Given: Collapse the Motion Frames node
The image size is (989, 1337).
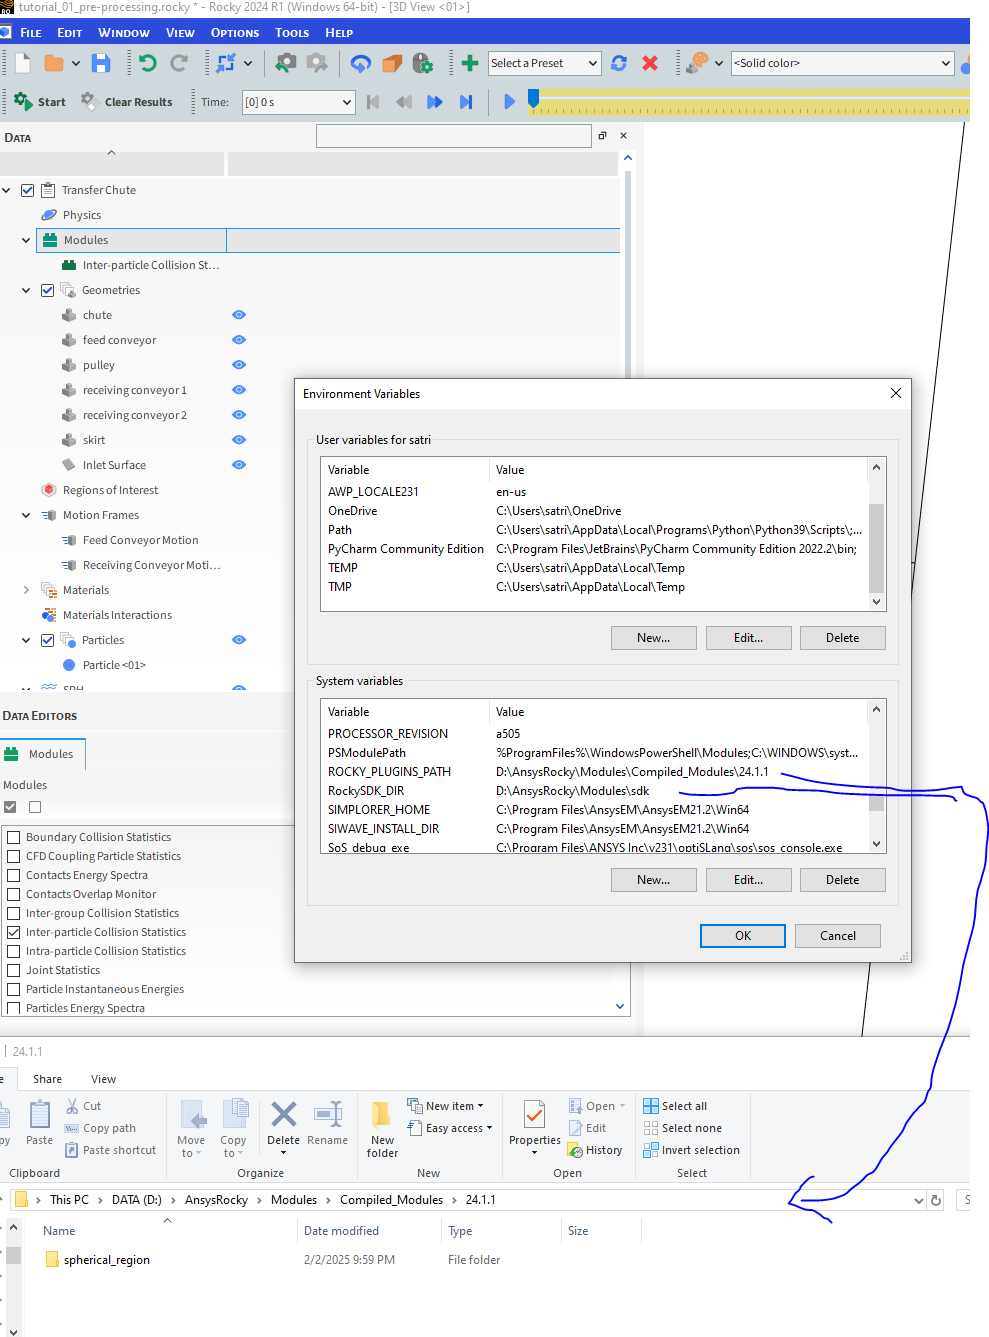Looking at the screenshot, I should tap(26, 515).
